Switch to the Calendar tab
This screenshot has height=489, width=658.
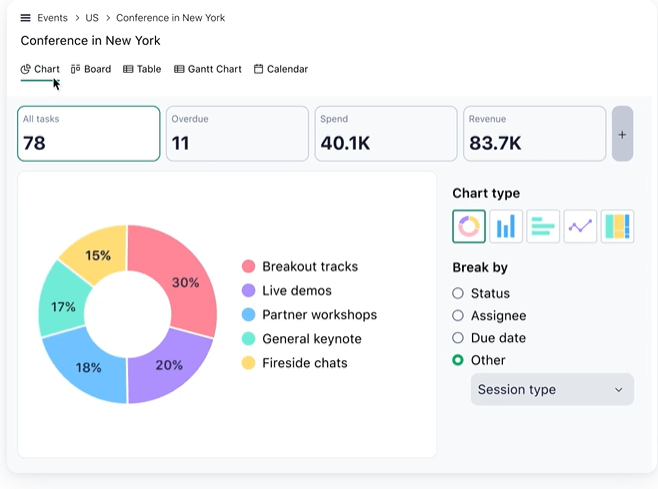[x=281, y=69]
